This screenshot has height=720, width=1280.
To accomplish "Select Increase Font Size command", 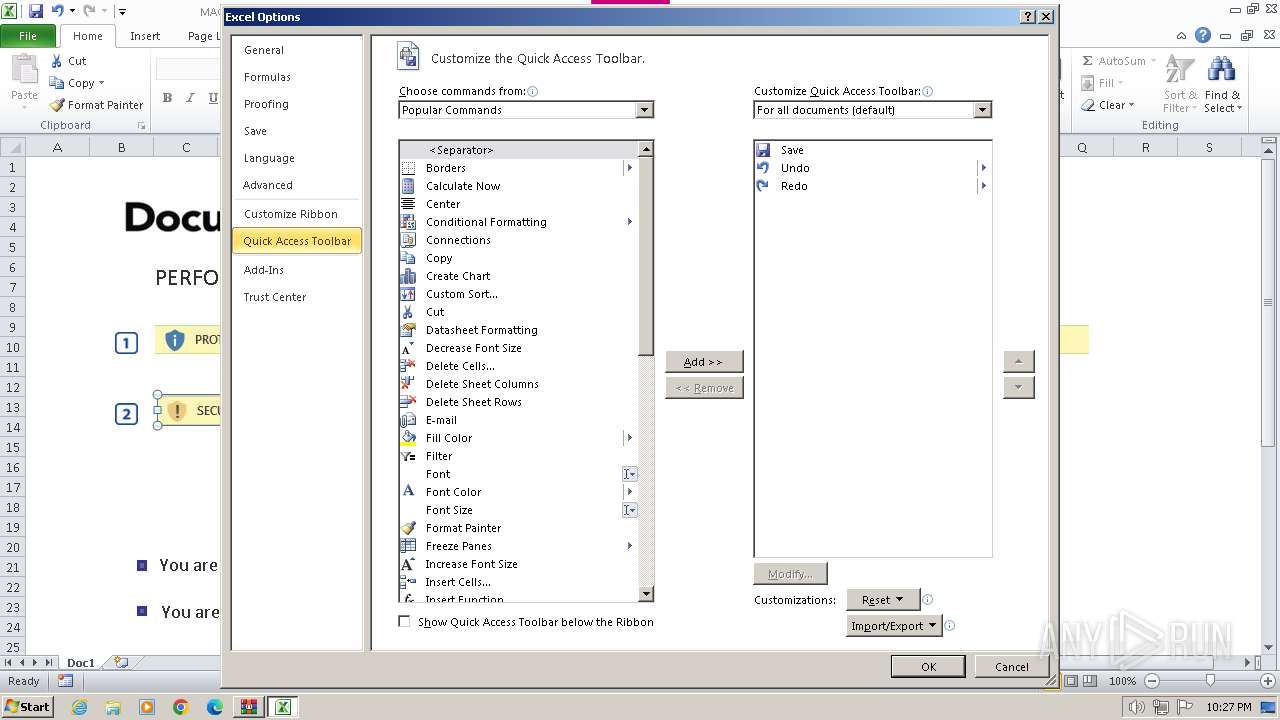I will click(x=518, y=564).
